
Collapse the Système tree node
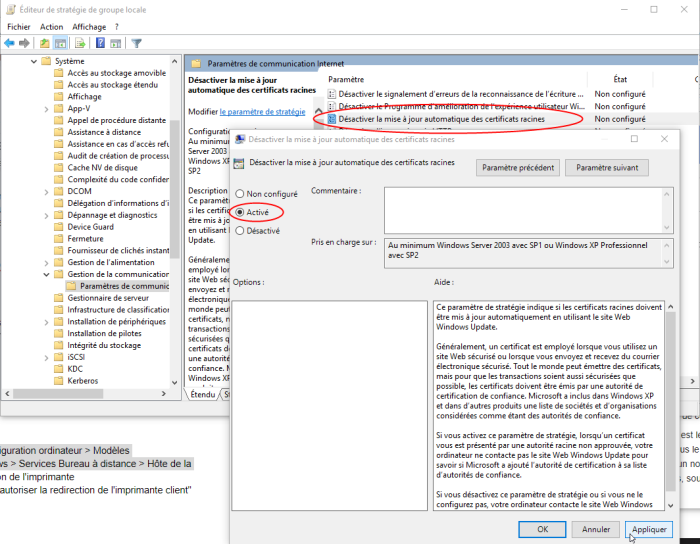(33, 61)
